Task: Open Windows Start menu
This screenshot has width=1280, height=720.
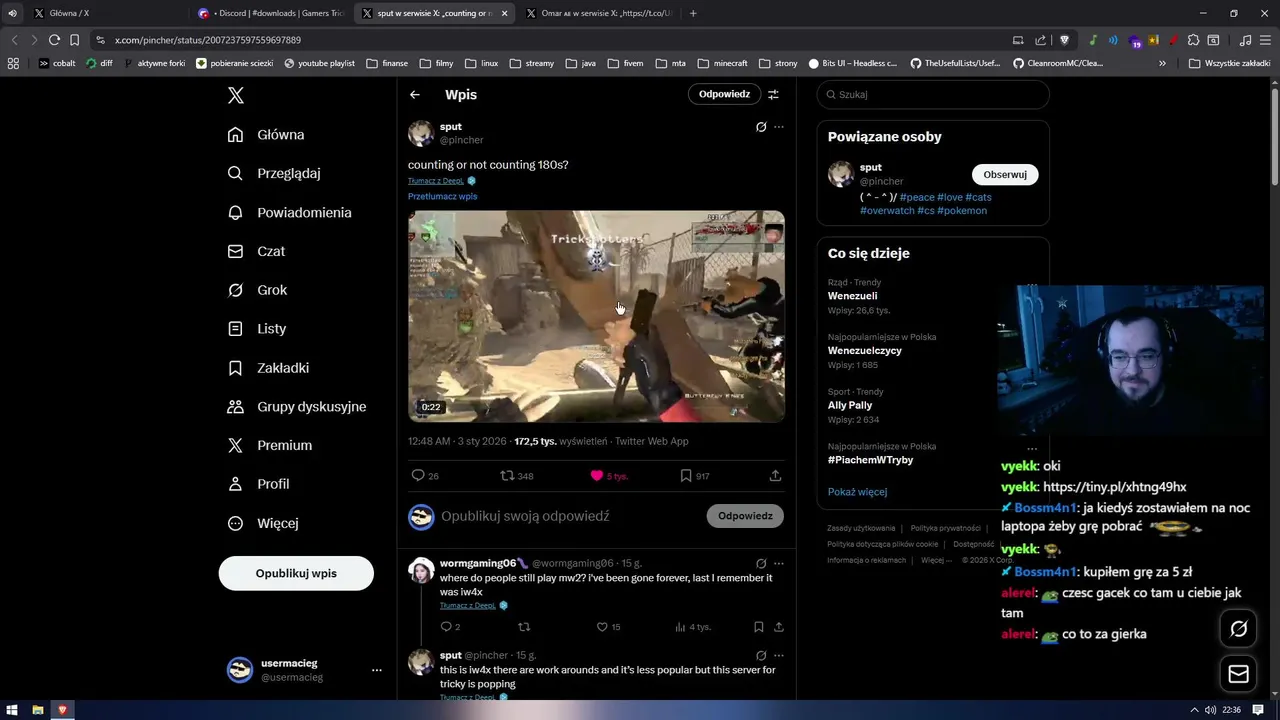Action: pyautogui.click(x=13, y=710)
